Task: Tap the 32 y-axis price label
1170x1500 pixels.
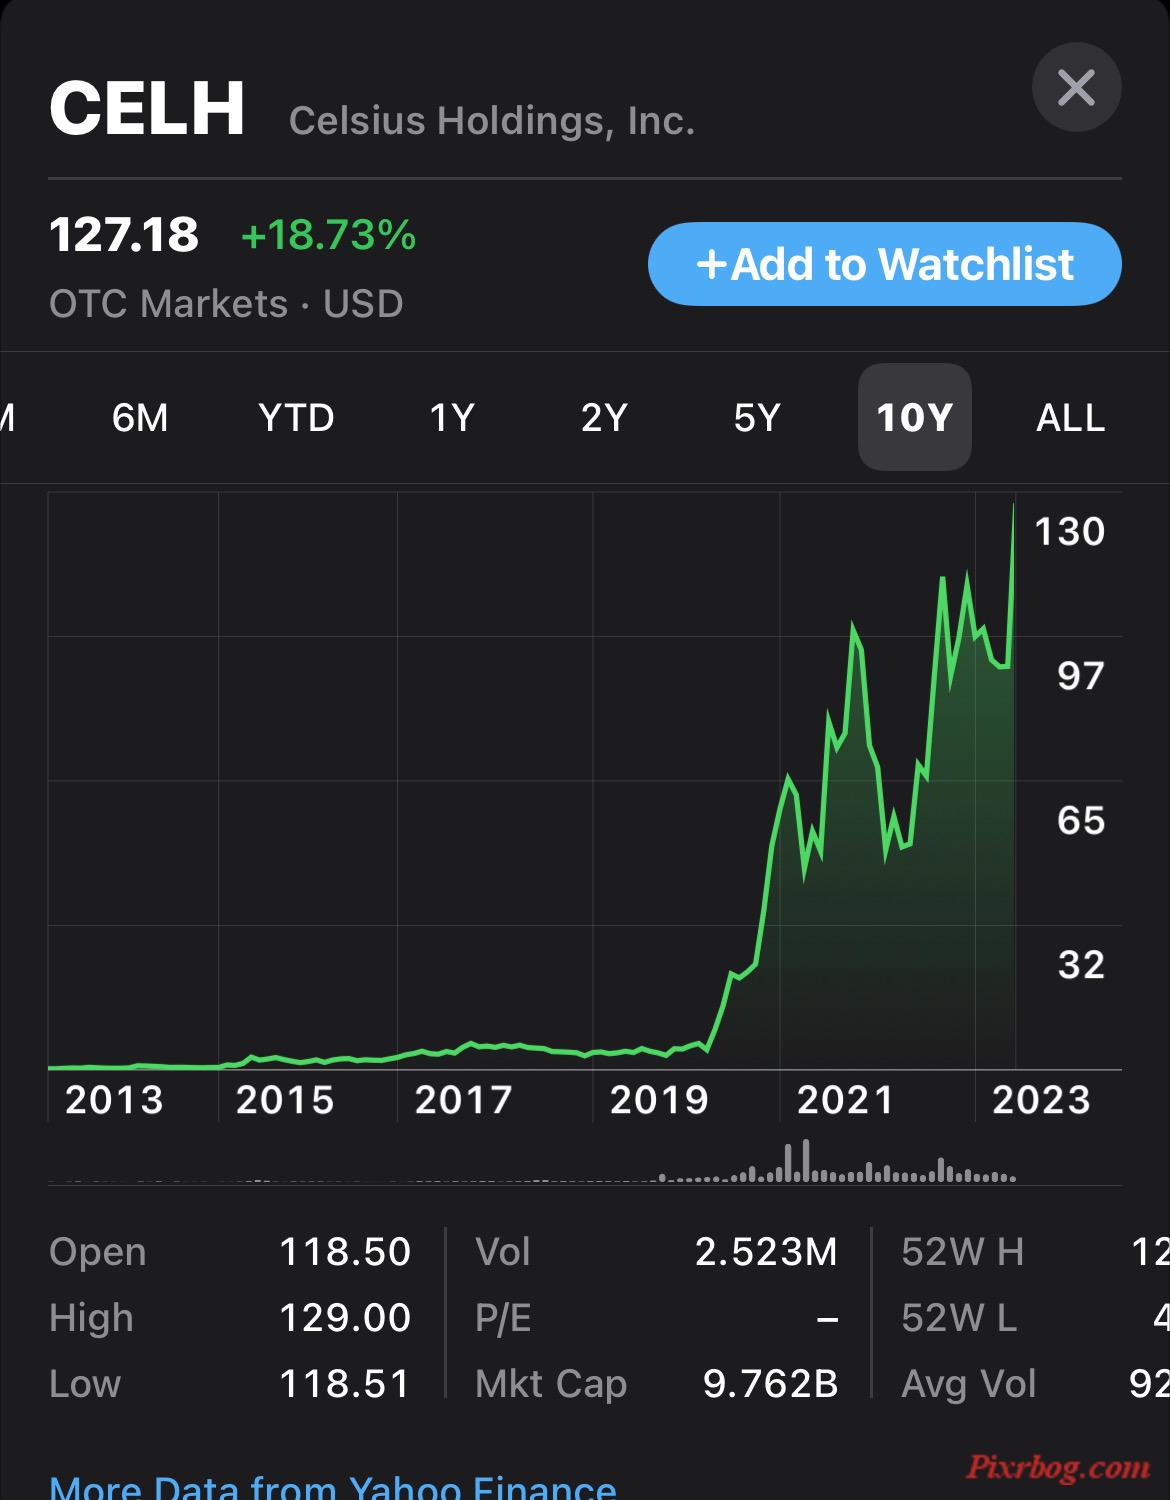Action: [x=1081, y=965]
